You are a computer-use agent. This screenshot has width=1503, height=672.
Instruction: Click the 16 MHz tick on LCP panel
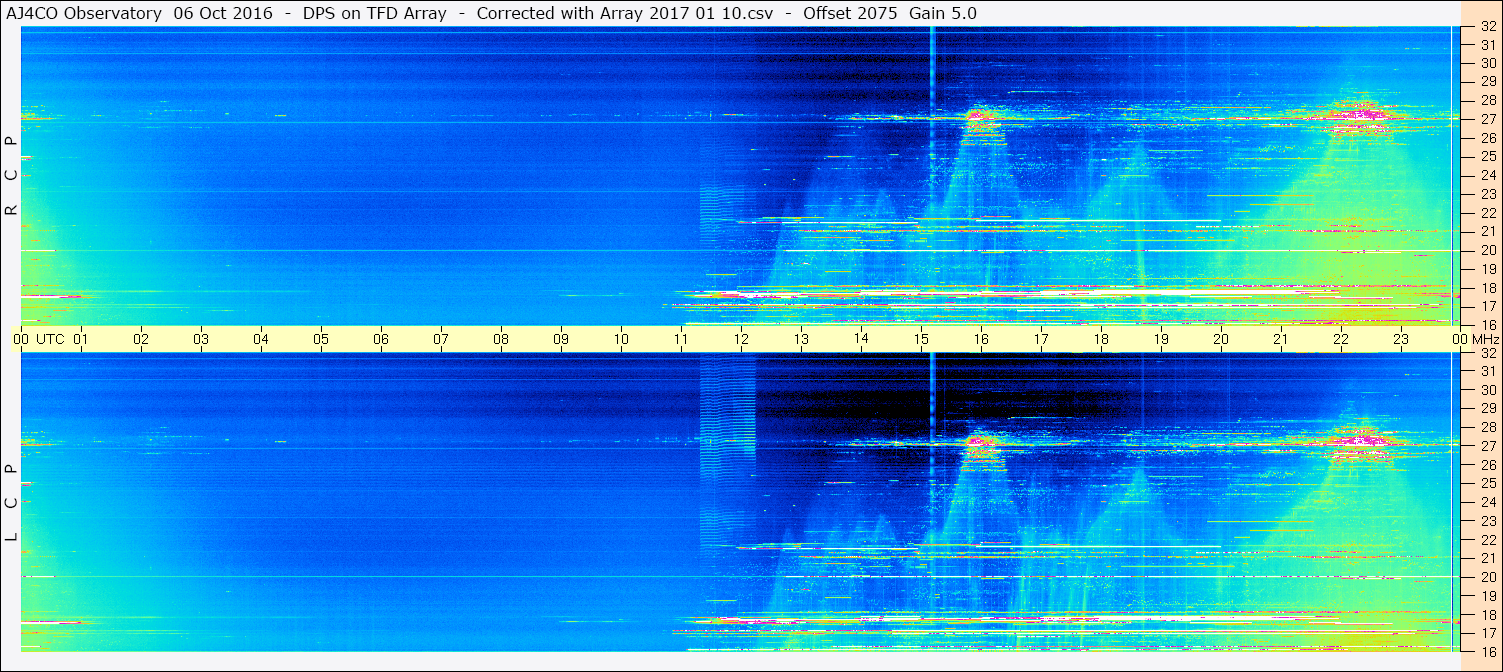click(x=1487, y=651)
